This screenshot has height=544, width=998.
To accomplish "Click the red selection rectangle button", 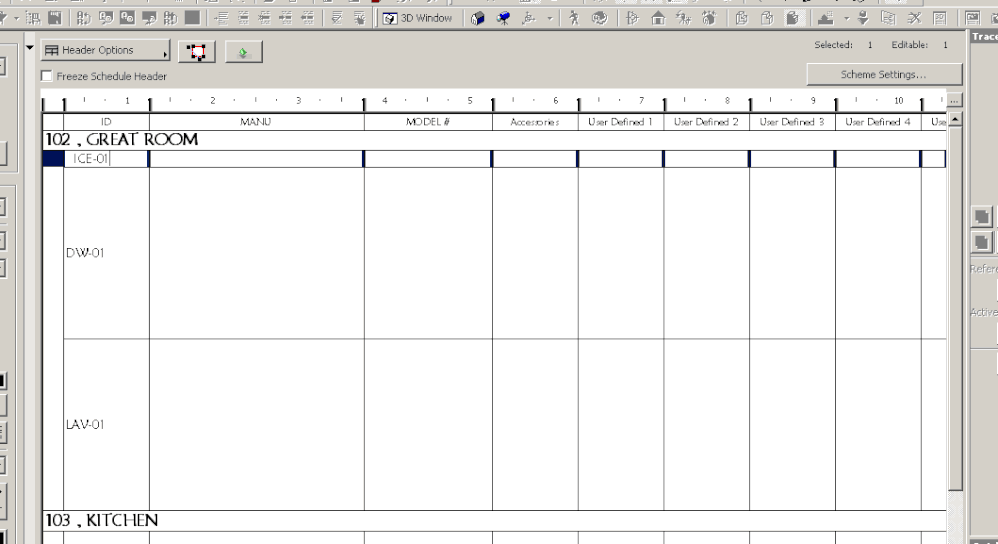I will (197, 52).
